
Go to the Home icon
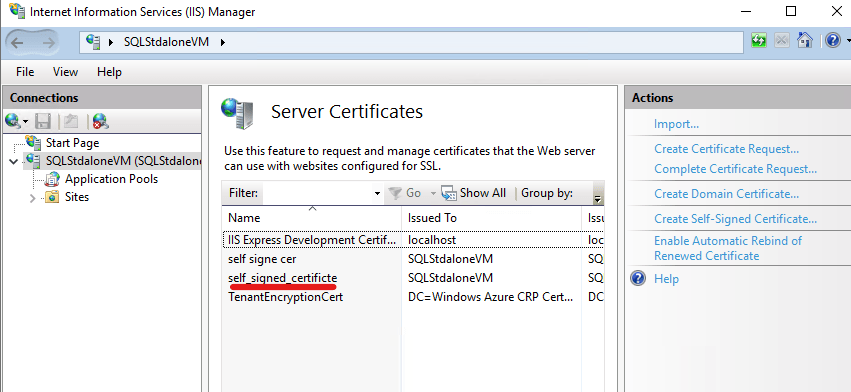click(x=805, y=41)
